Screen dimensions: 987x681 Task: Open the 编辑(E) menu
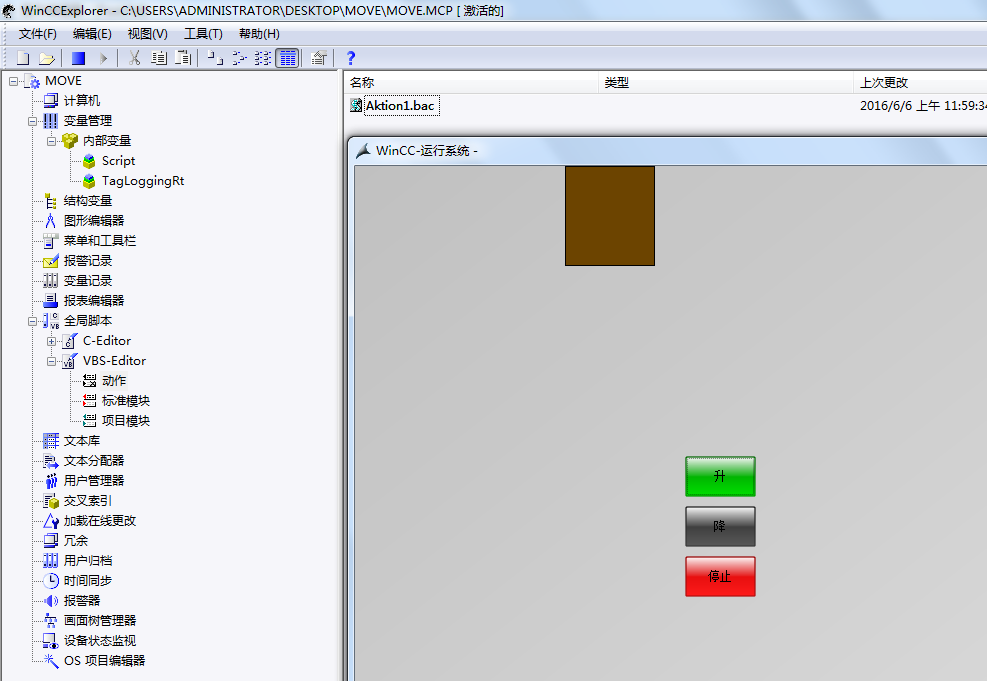coord(92,34)
